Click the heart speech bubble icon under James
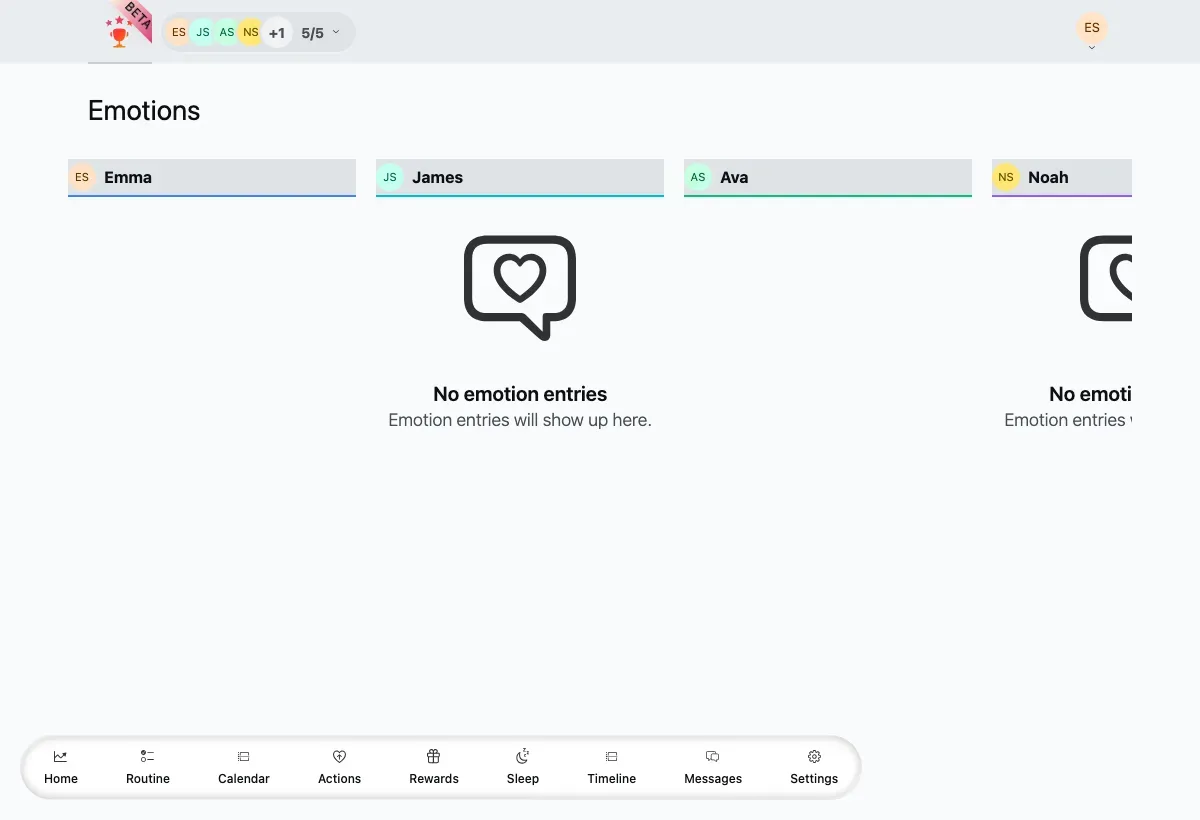The width and height of the screenshot is (1200, 820). 520,287
